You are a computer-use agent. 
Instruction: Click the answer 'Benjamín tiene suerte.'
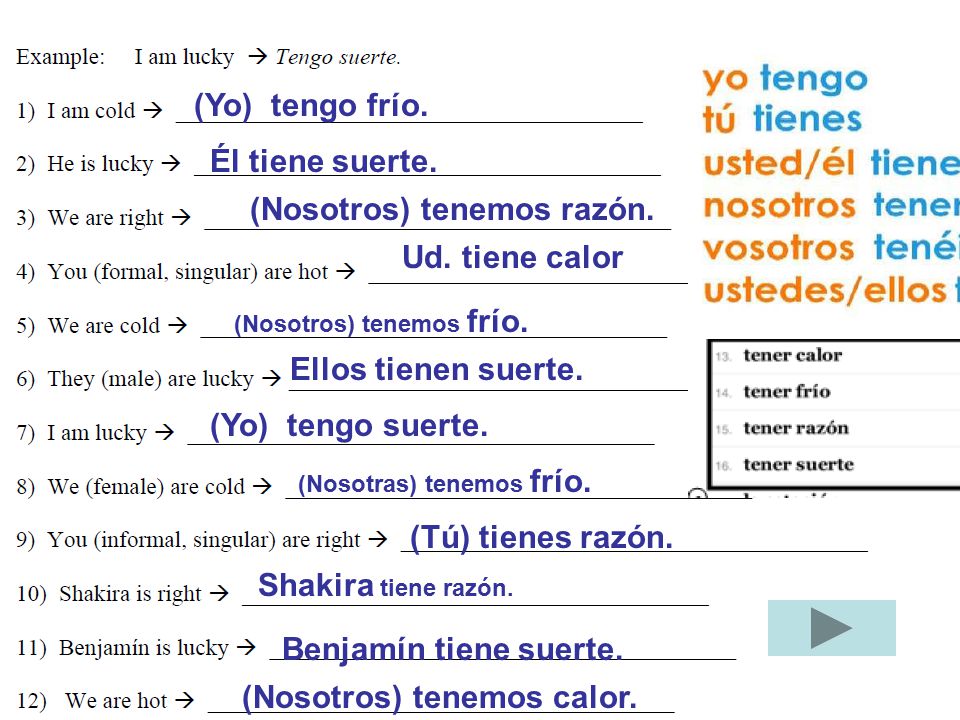[452, 649]
